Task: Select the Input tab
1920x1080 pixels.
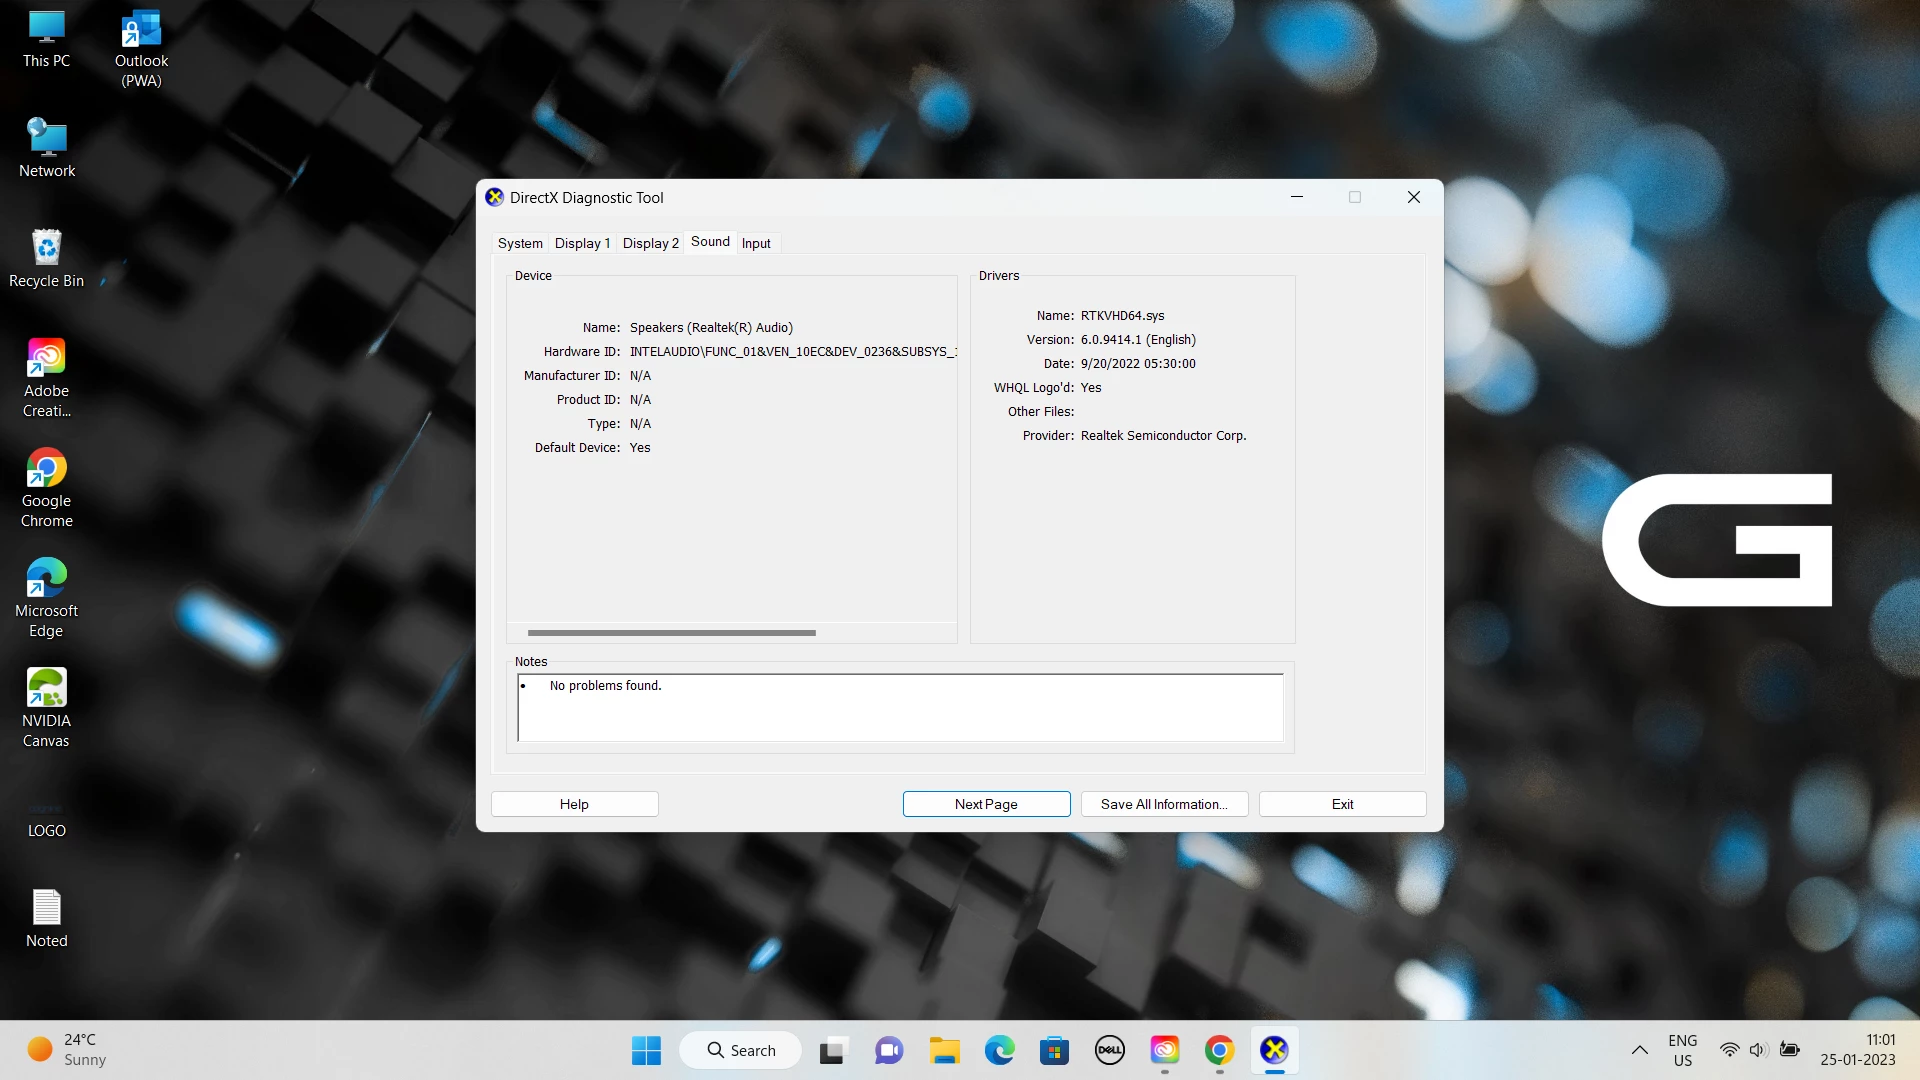Action: (756, 243)
